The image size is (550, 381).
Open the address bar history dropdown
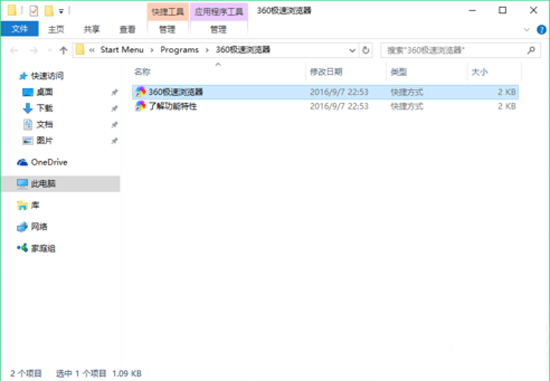coord(353,51)
